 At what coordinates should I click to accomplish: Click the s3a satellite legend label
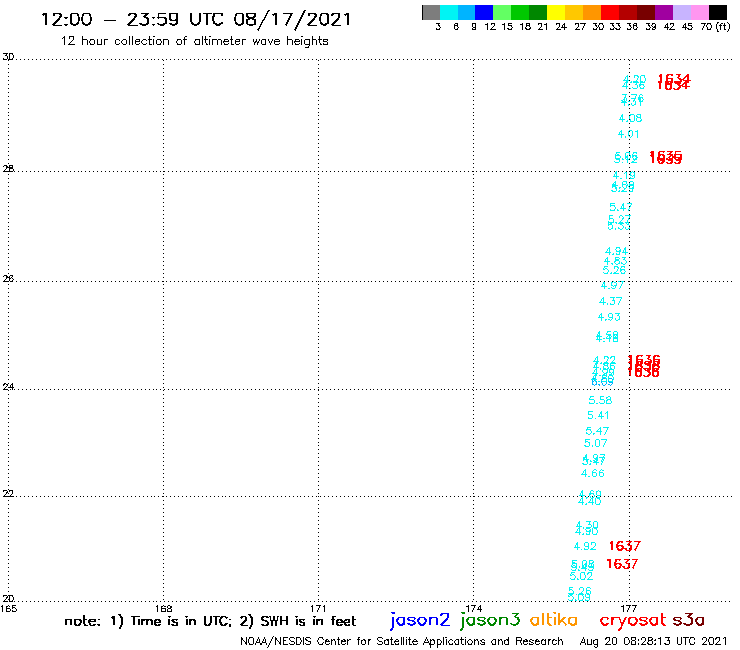pos(688,620)
